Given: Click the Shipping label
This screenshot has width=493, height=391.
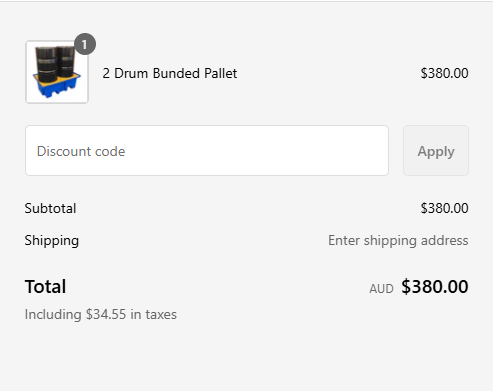Looking at the screenshot, I should coord(52,241).
